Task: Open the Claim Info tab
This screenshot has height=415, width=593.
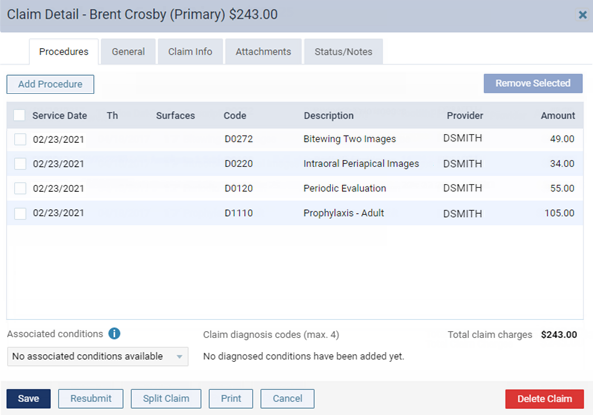Action: (190, 52)
